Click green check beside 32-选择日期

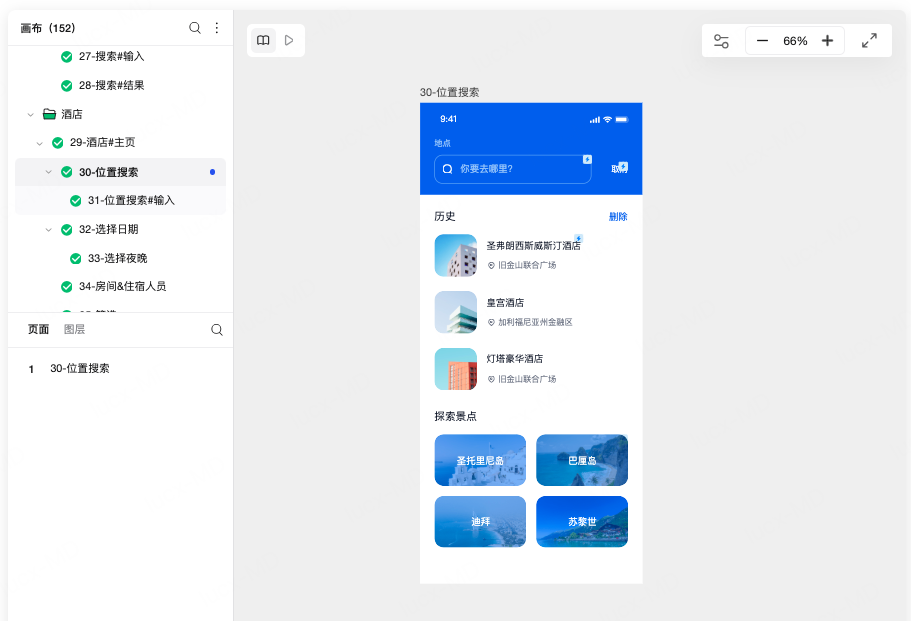click(67, 229)
